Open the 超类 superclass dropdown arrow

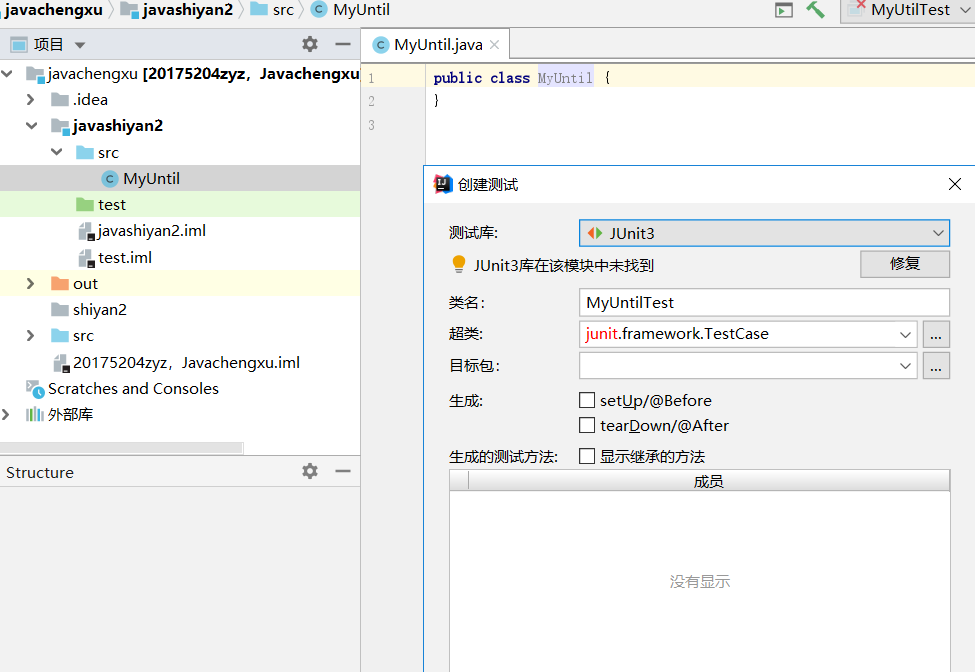pos(905,334)
